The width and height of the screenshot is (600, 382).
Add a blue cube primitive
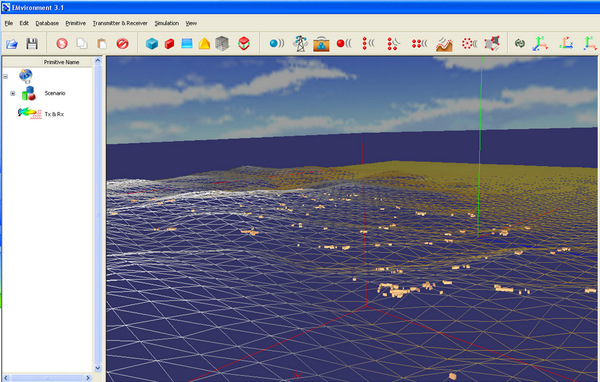click(x=152, y=44)
